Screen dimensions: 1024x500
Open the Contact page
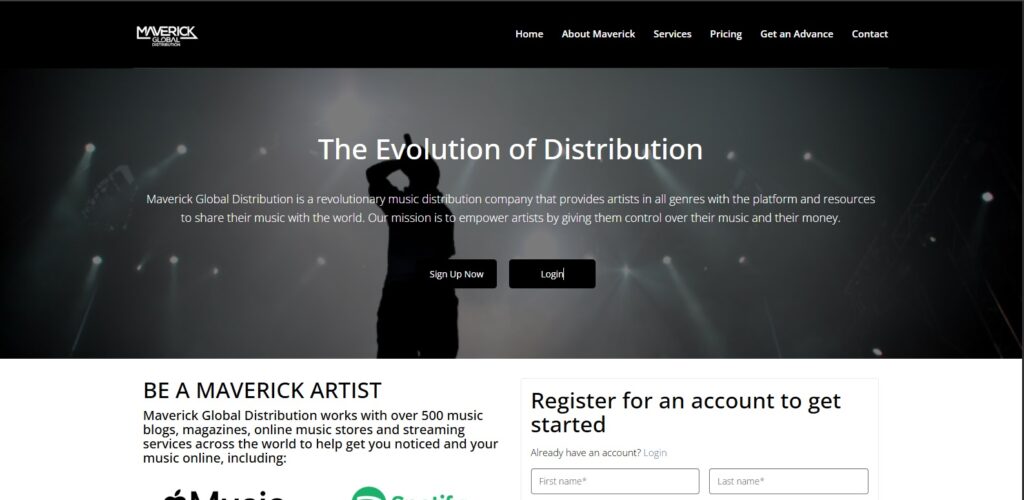point(869,34)
